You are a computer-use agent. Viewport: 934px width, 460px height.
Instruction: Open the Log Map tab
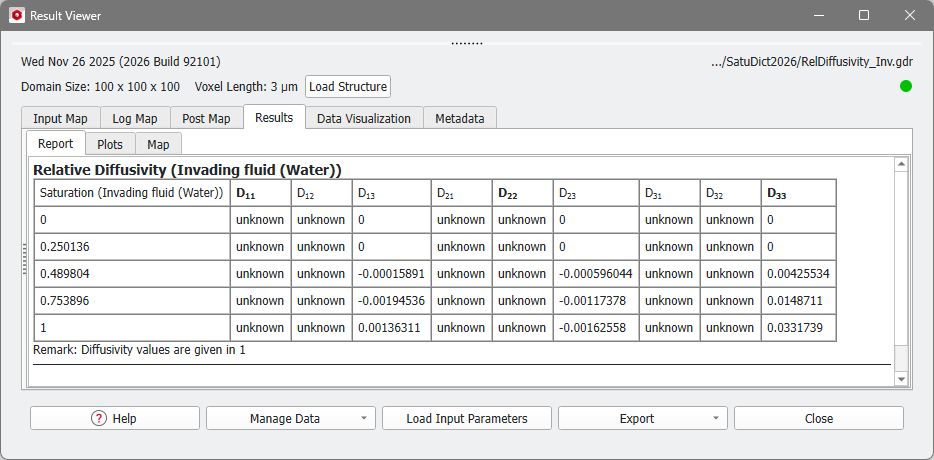[134, 118]
